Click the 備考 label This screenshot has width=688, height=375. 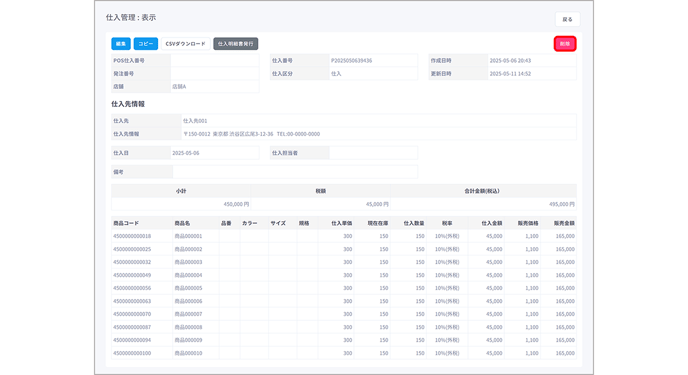(118, 172)
